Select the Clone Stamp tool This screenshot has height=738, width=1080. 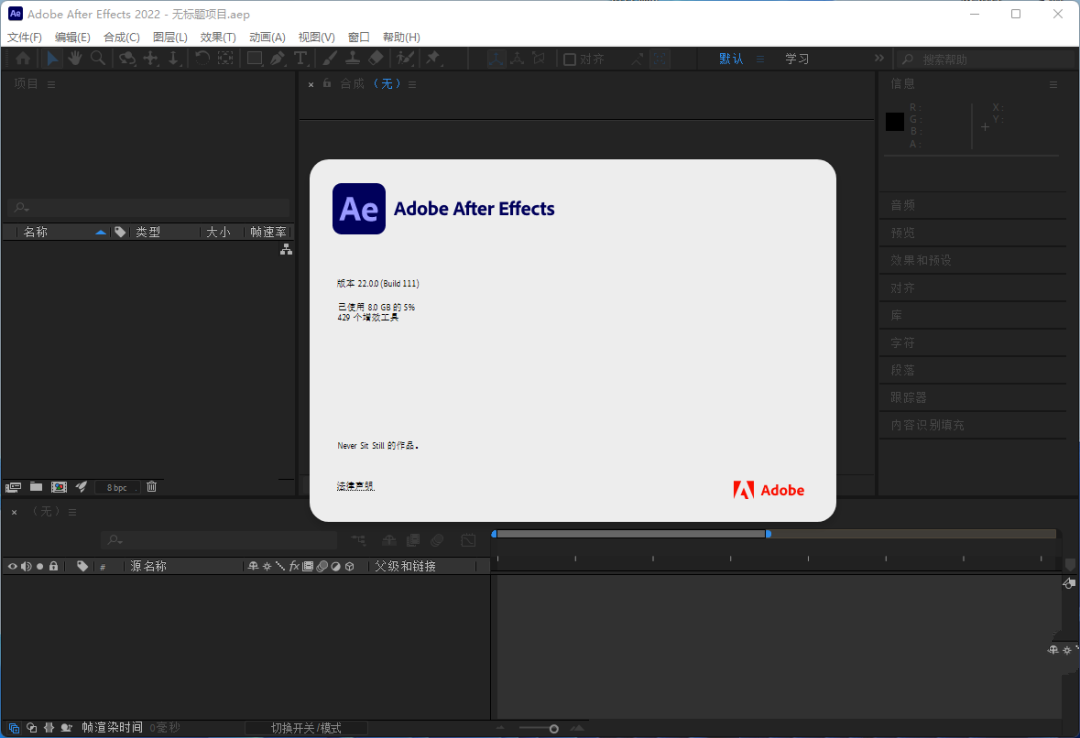(x=353, y=59)
